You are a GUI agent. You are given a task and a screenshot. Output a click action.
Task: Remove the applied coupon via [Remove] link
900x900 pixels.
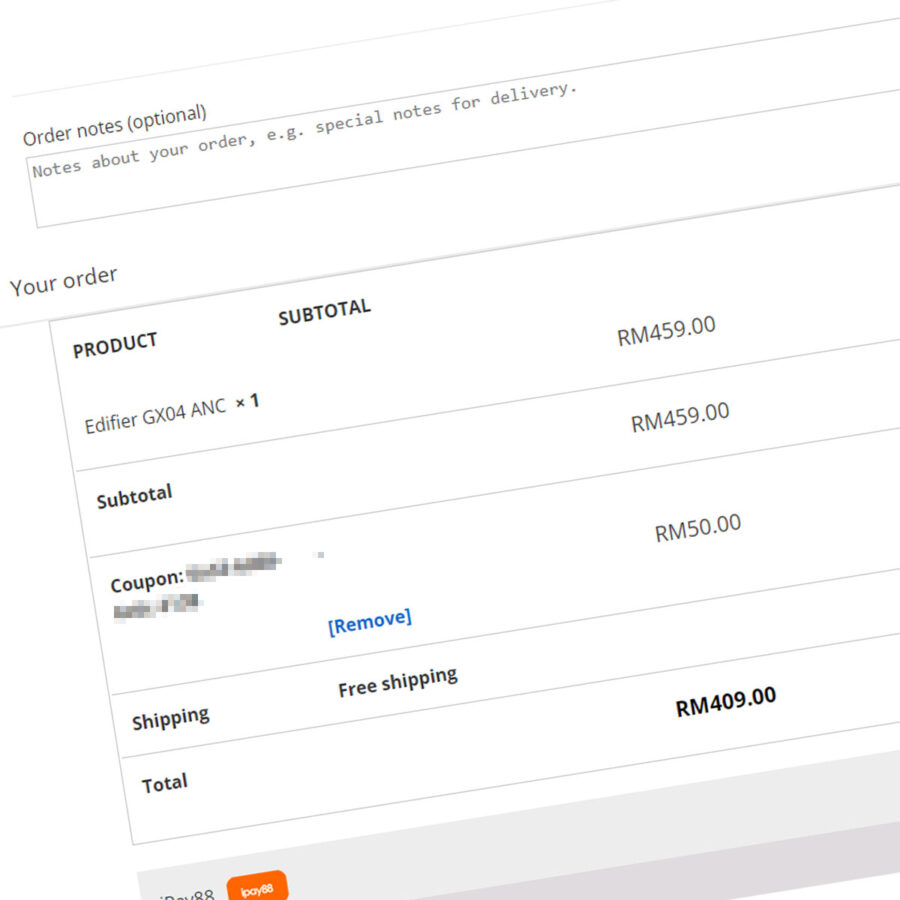pos(370,622)
